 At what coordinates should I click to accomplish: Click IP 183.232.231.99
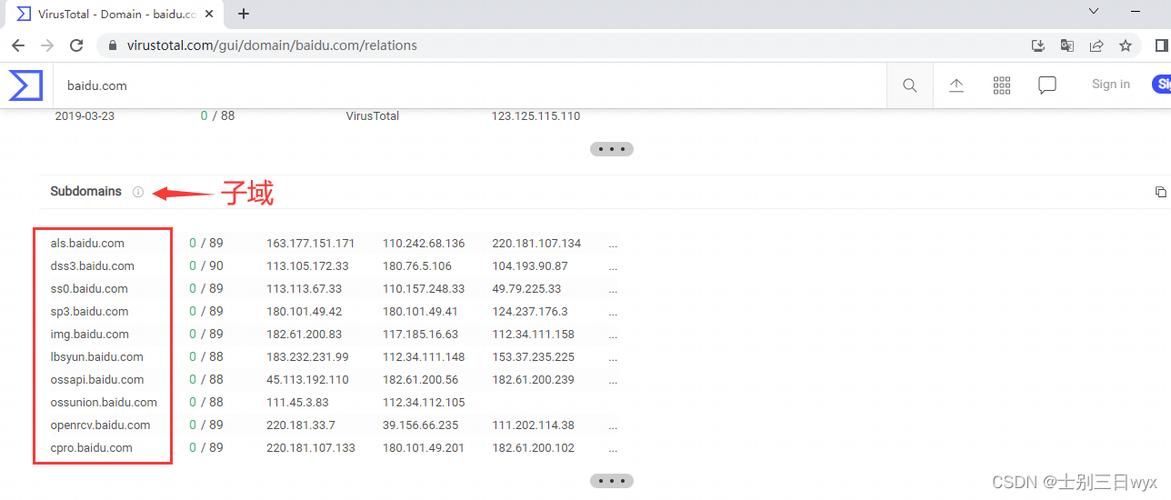tap(308, 357)
